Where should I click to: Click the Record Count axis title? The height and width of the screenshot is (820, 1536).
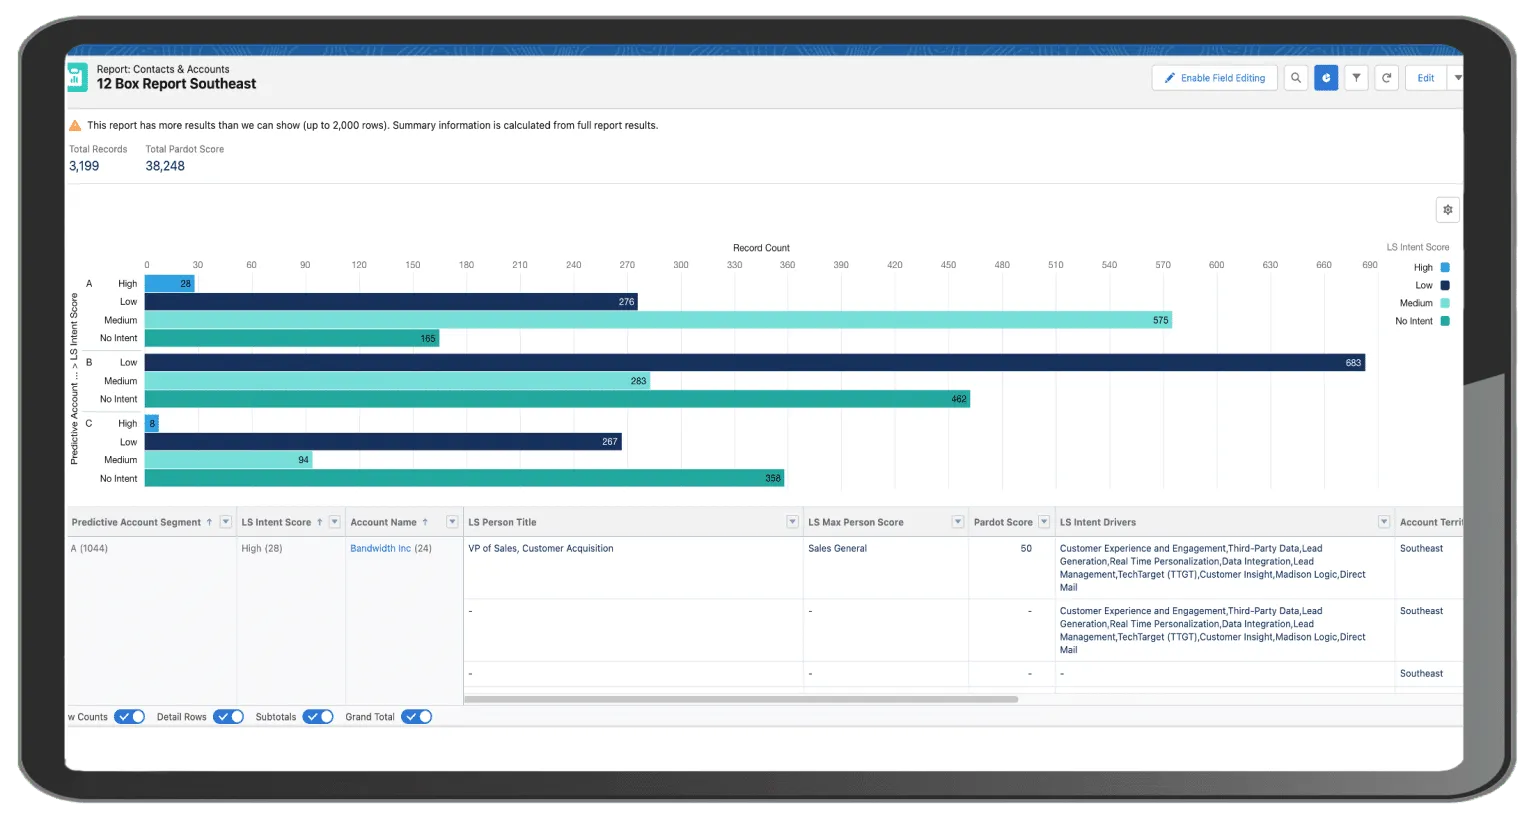tap(761, 248)
